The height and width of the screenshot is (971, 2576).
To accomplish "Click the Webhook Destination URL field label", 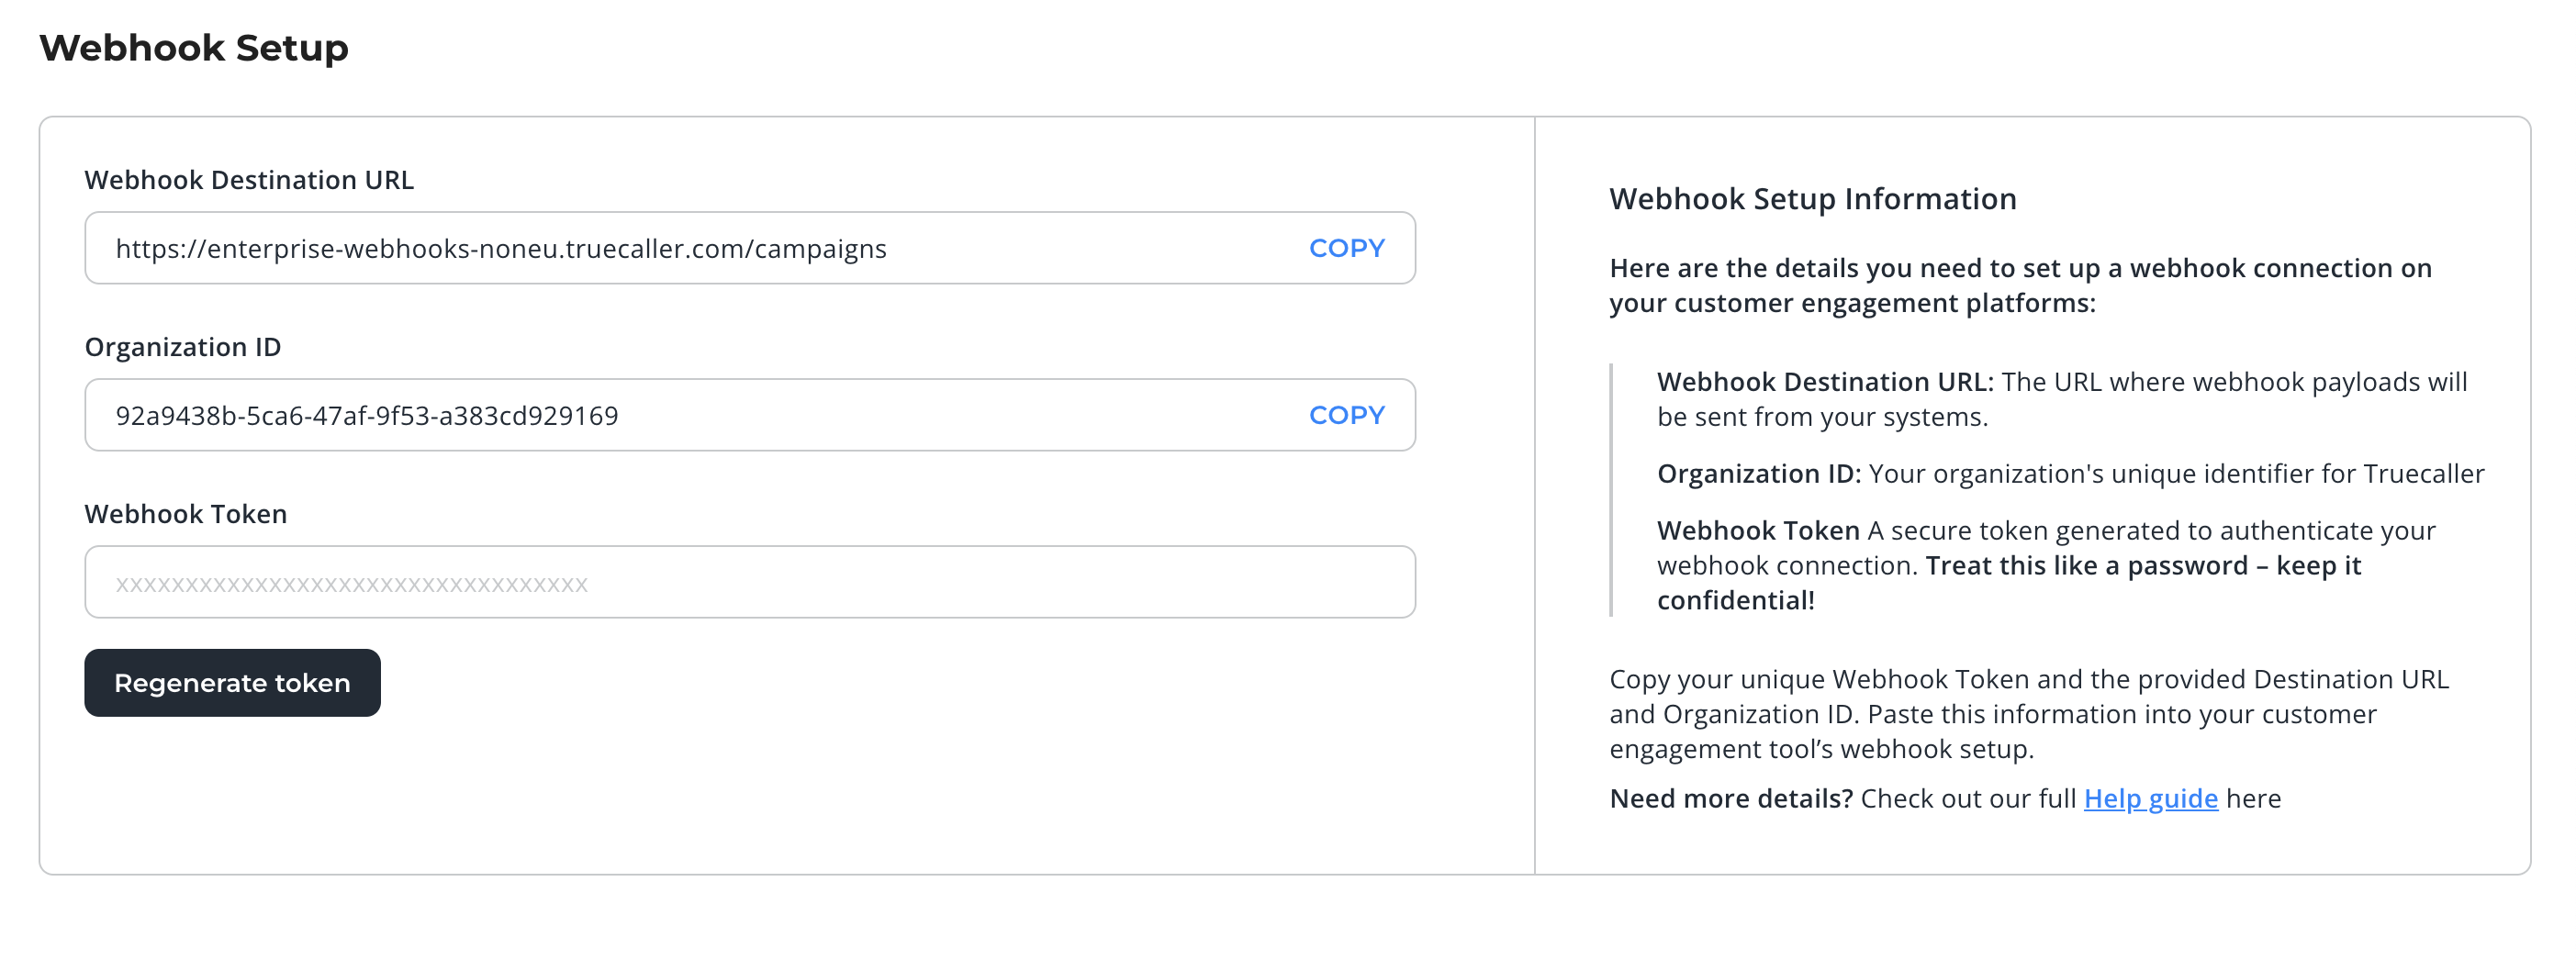I will point(249,180).
